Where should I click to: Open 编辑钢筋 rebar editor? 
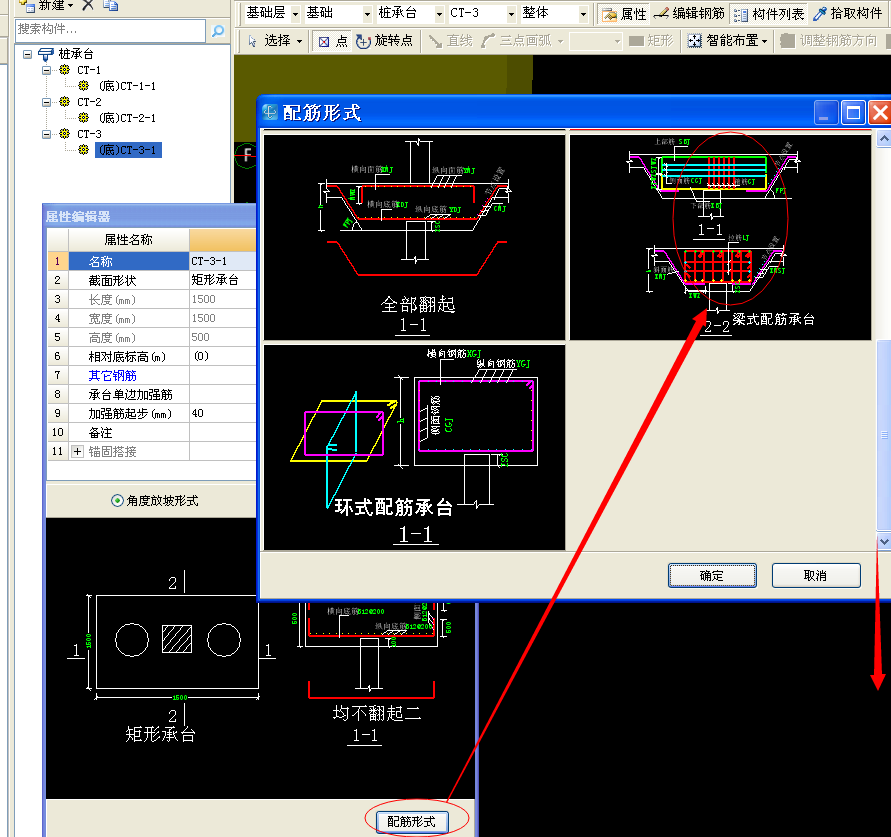689,14
